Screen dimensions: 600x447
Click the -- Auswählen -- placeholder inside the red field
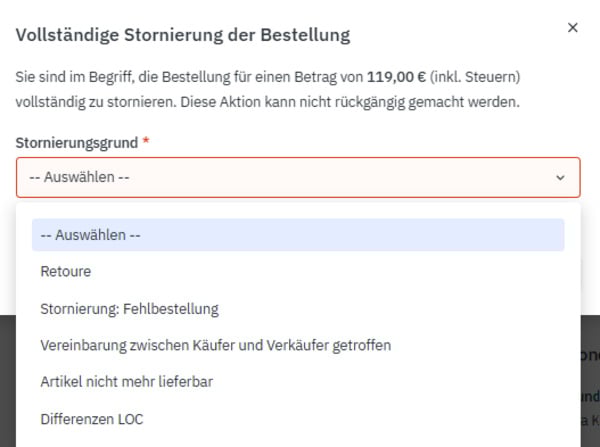click(79, 177)
